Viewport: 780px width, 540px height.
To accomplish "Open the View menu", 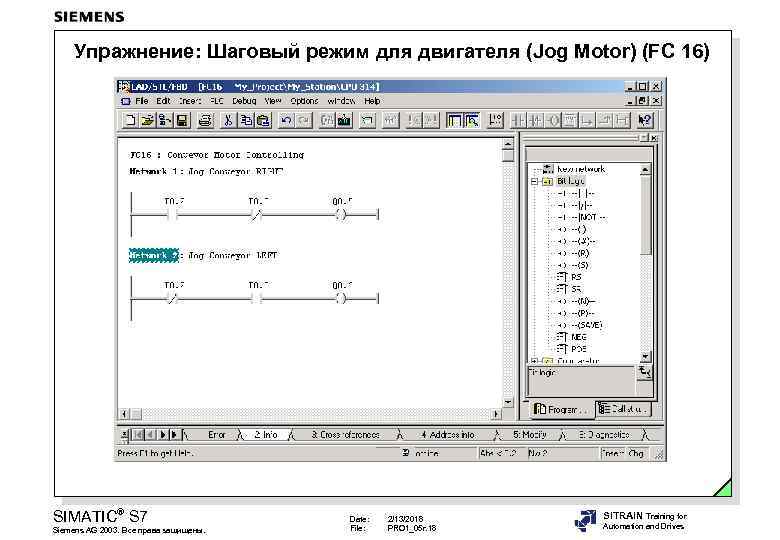I will 273,101.
